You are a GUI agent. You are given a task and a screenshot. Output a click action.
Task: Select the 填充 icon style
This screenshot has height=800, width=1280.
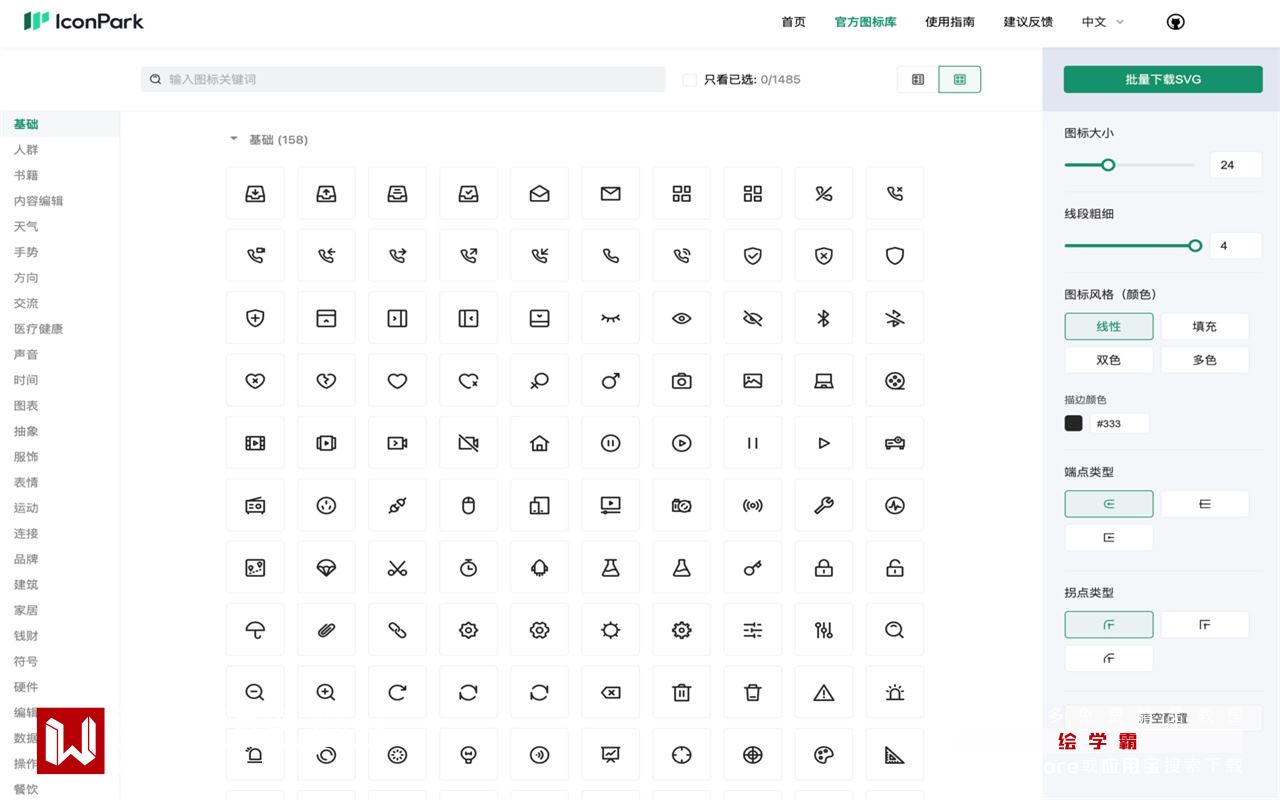pos(1204,326)
